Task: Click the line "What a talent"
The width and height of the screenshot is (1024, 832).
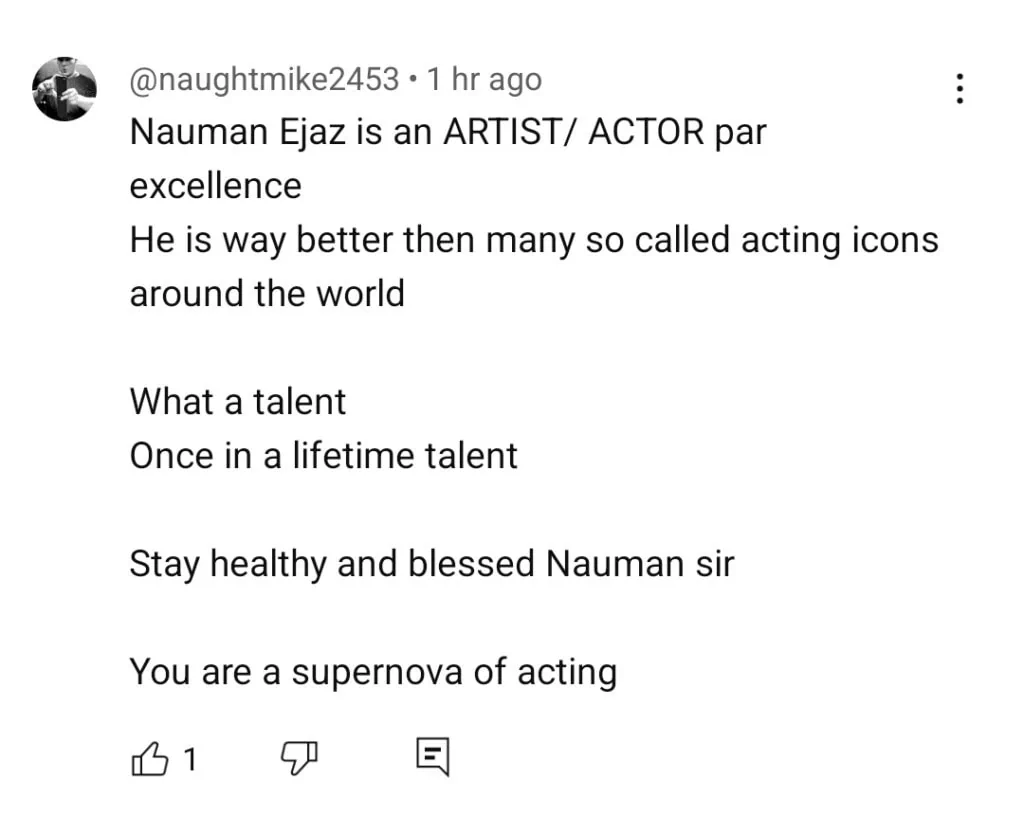Action: point(237,402)
